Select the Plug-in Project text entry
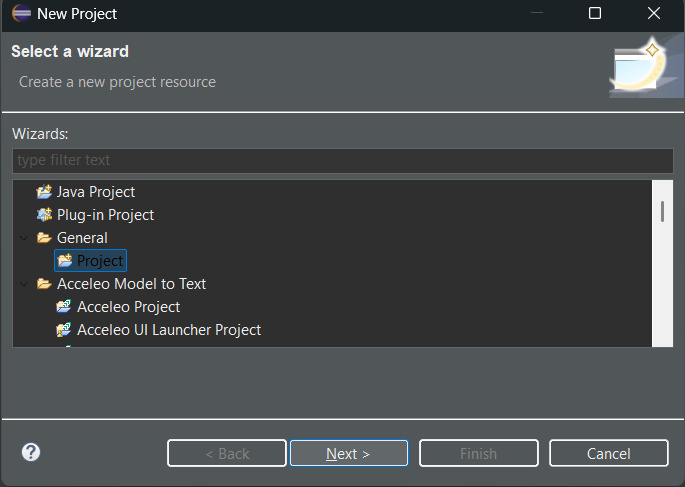Viewport: 685px width, 487px height. [105, 215]
